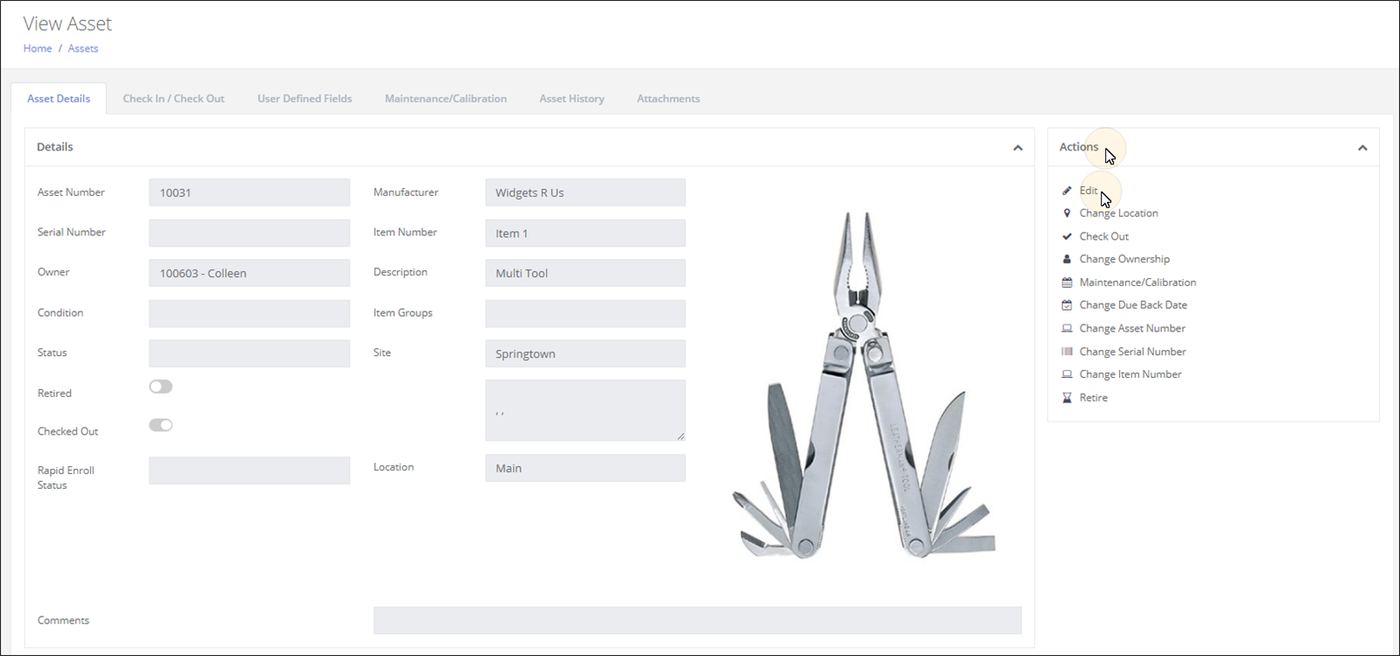Click the View Asset page title
The width and height of the screenshot is (1400, 656).
pyautogui.click(x=68, y=23)
